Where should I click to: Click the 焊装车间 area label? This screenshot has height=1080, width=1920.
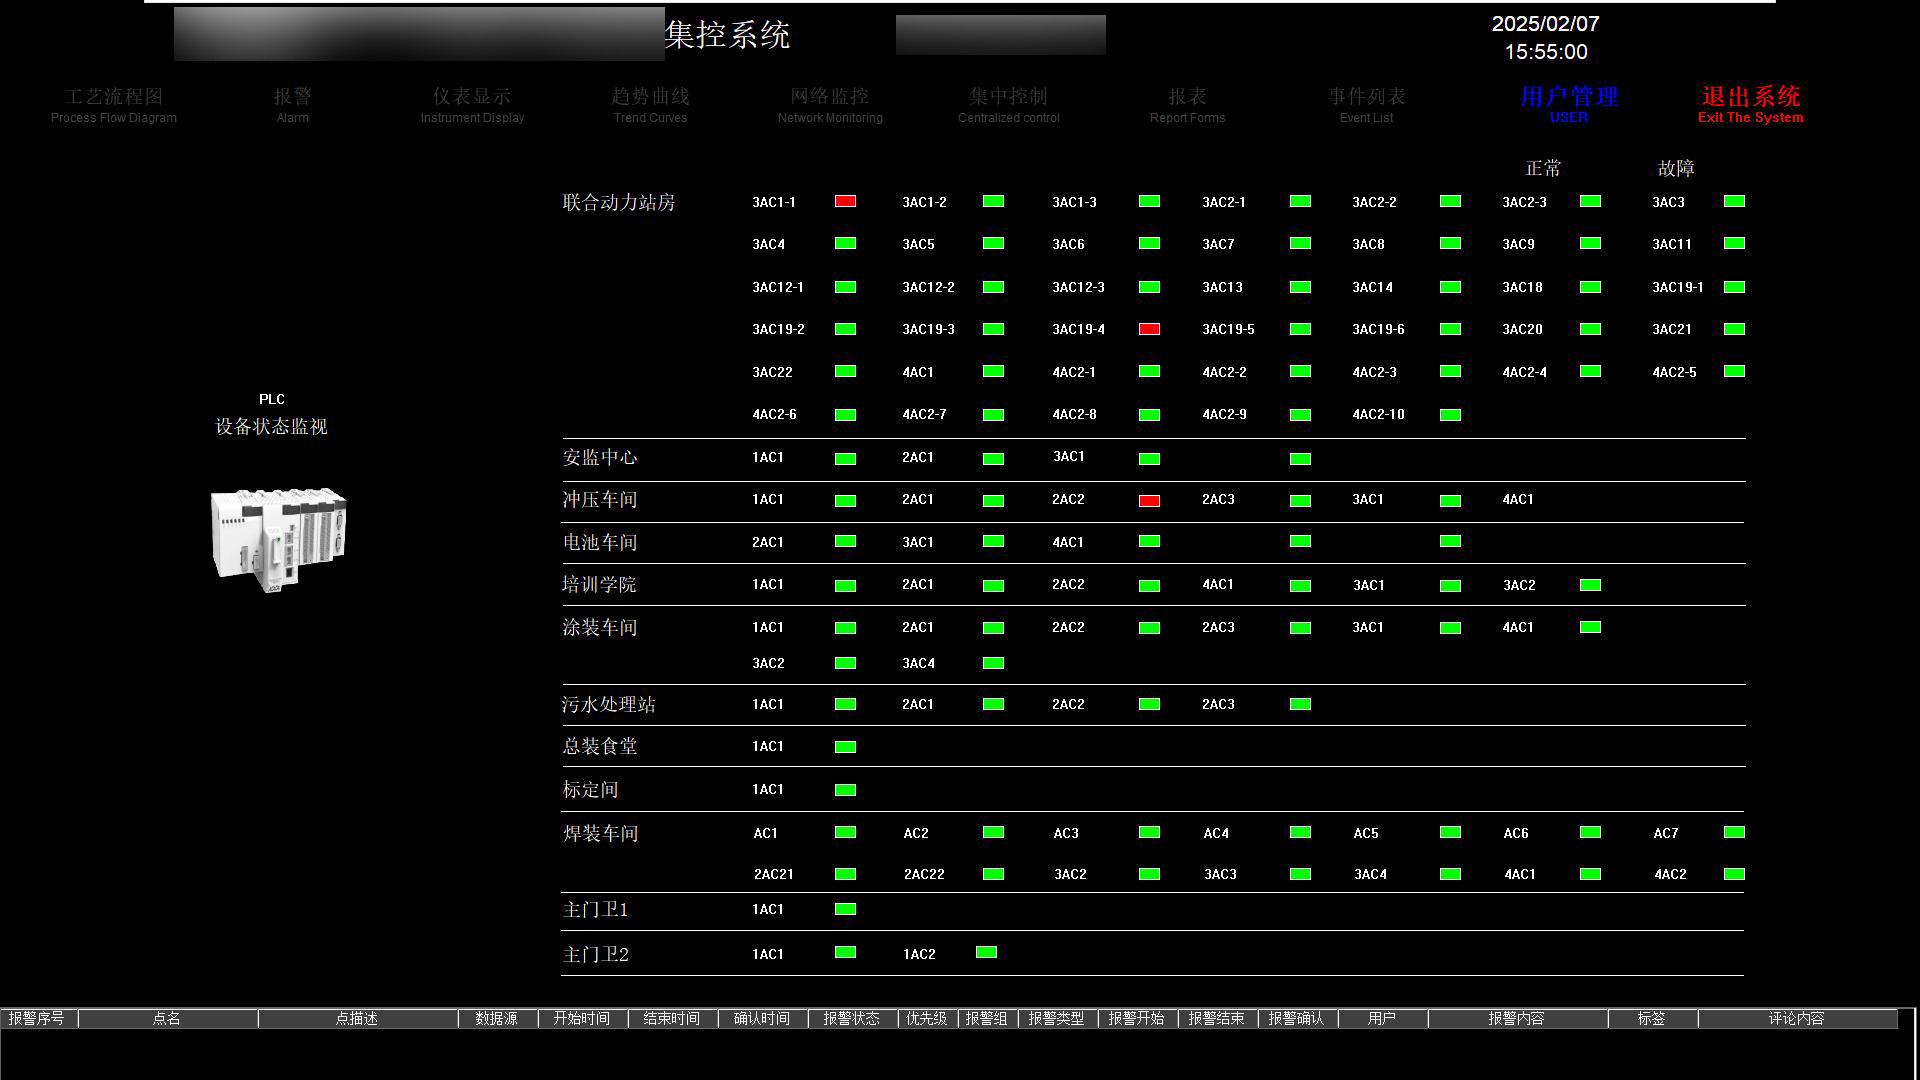click(600, 833)
